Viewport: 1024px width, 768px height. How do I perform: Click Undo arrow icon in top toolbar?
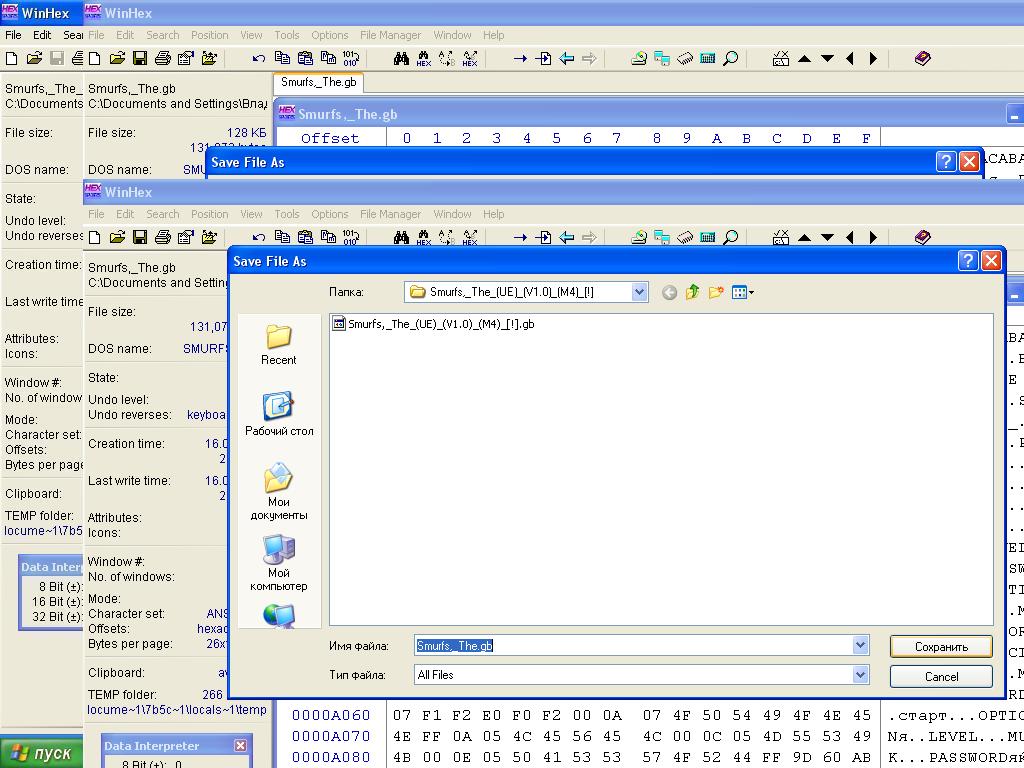click(259, 59)
